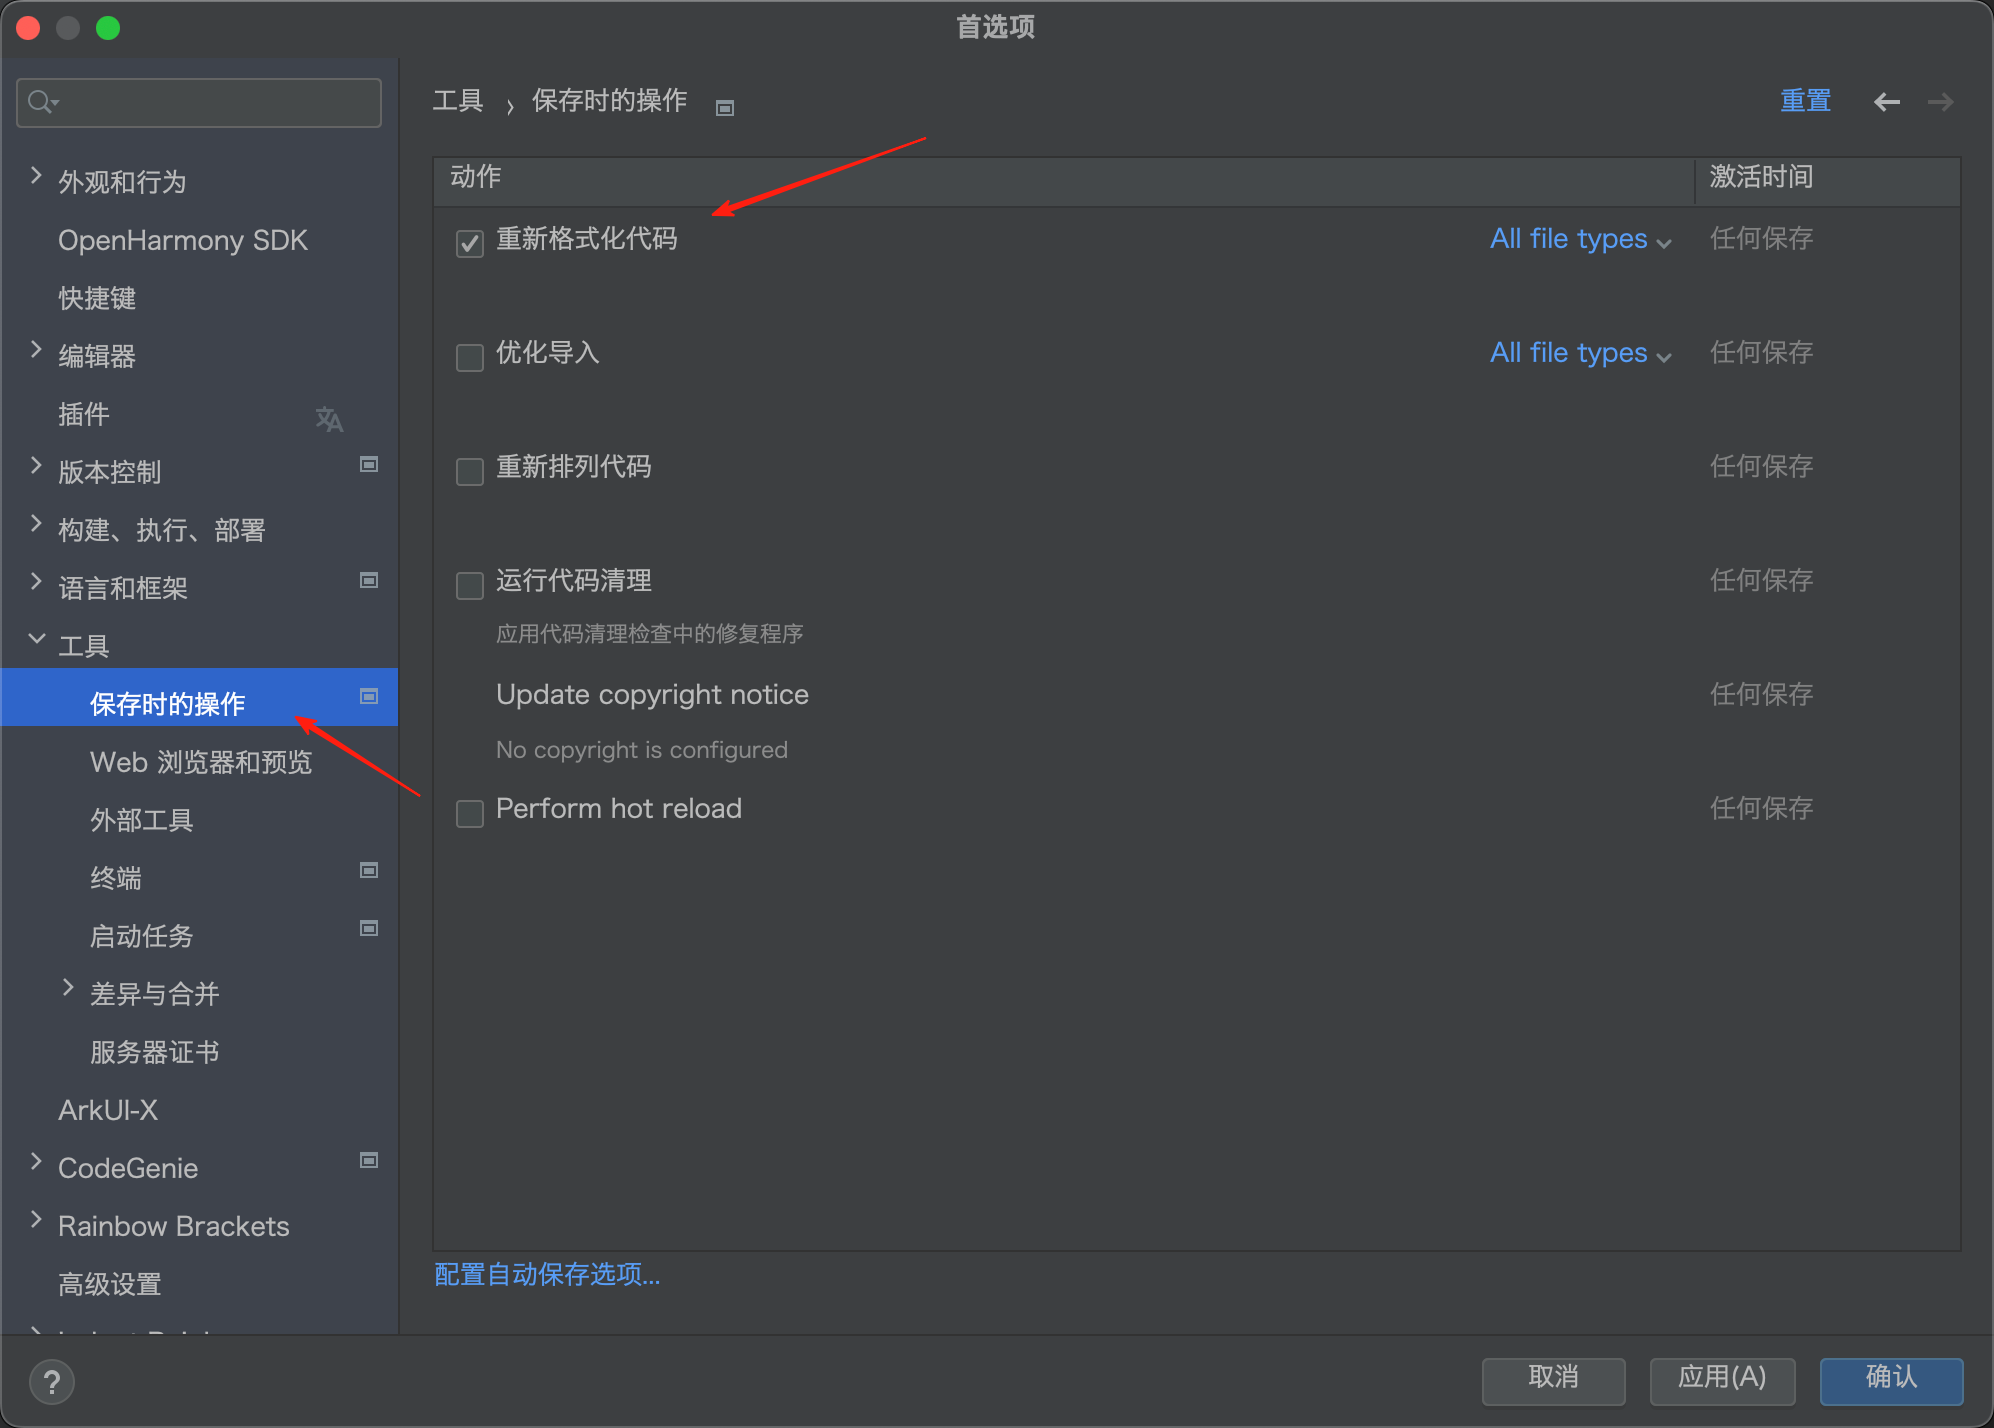
Task: Select 启动任务 settings page
Action: pos(142,936)
